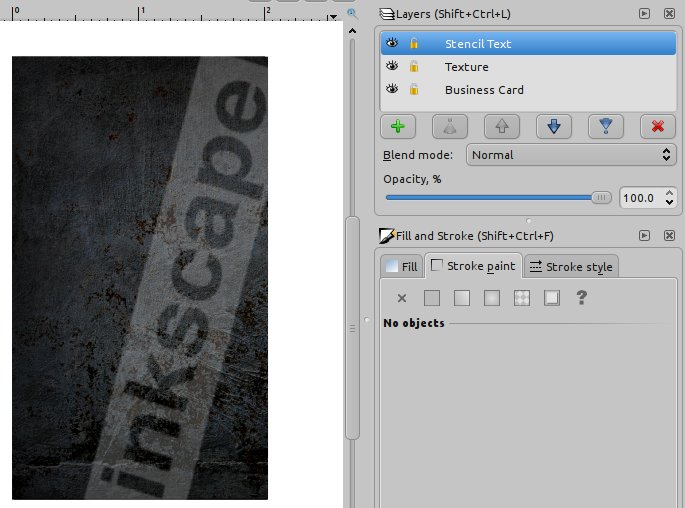Screen dimensions: 685x508
Task: Lower layer to bottom button
Action: [605, 127]
